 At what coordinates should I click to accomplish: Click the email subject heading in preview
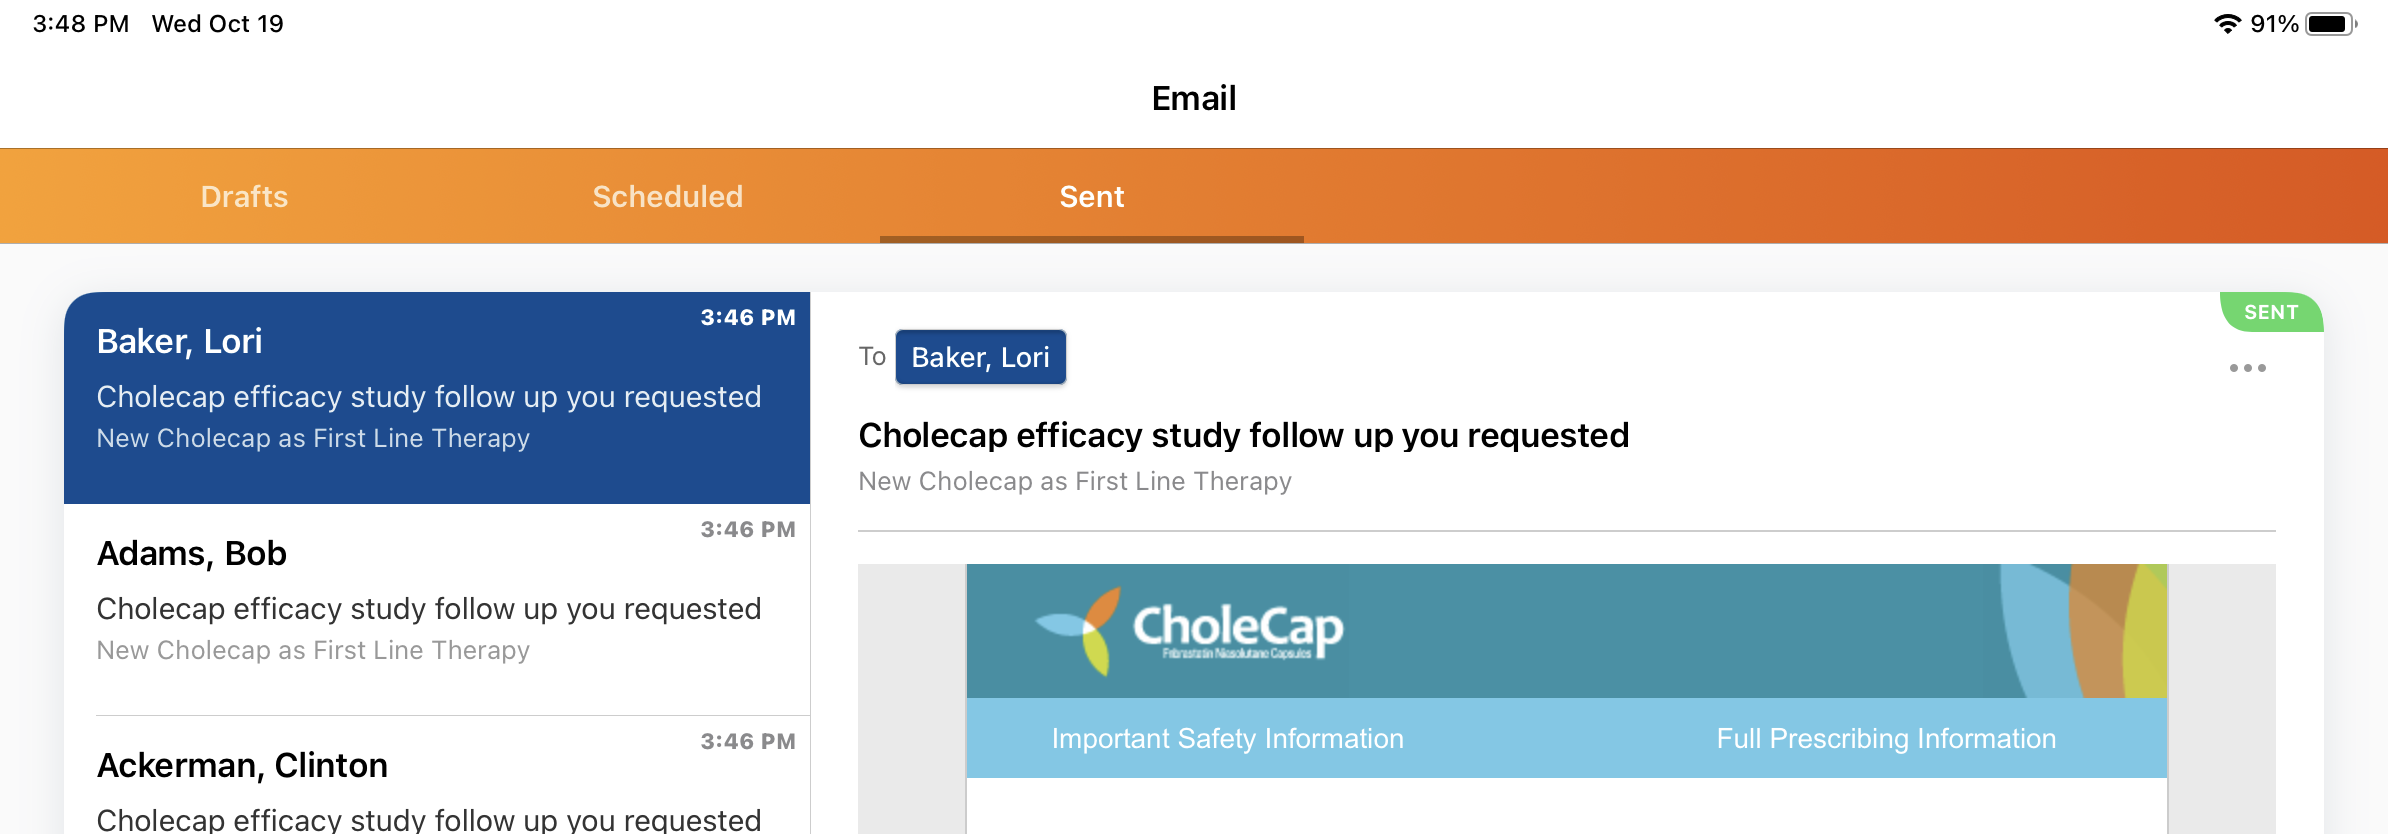[x=1243, y=435]
